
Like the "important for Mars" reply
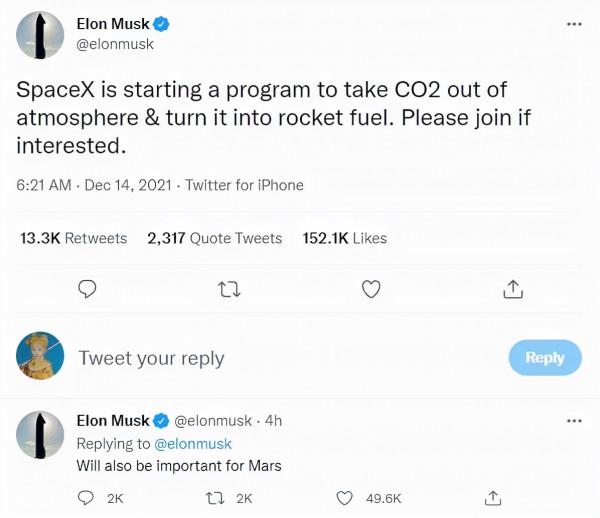click(x=345, y=497)
